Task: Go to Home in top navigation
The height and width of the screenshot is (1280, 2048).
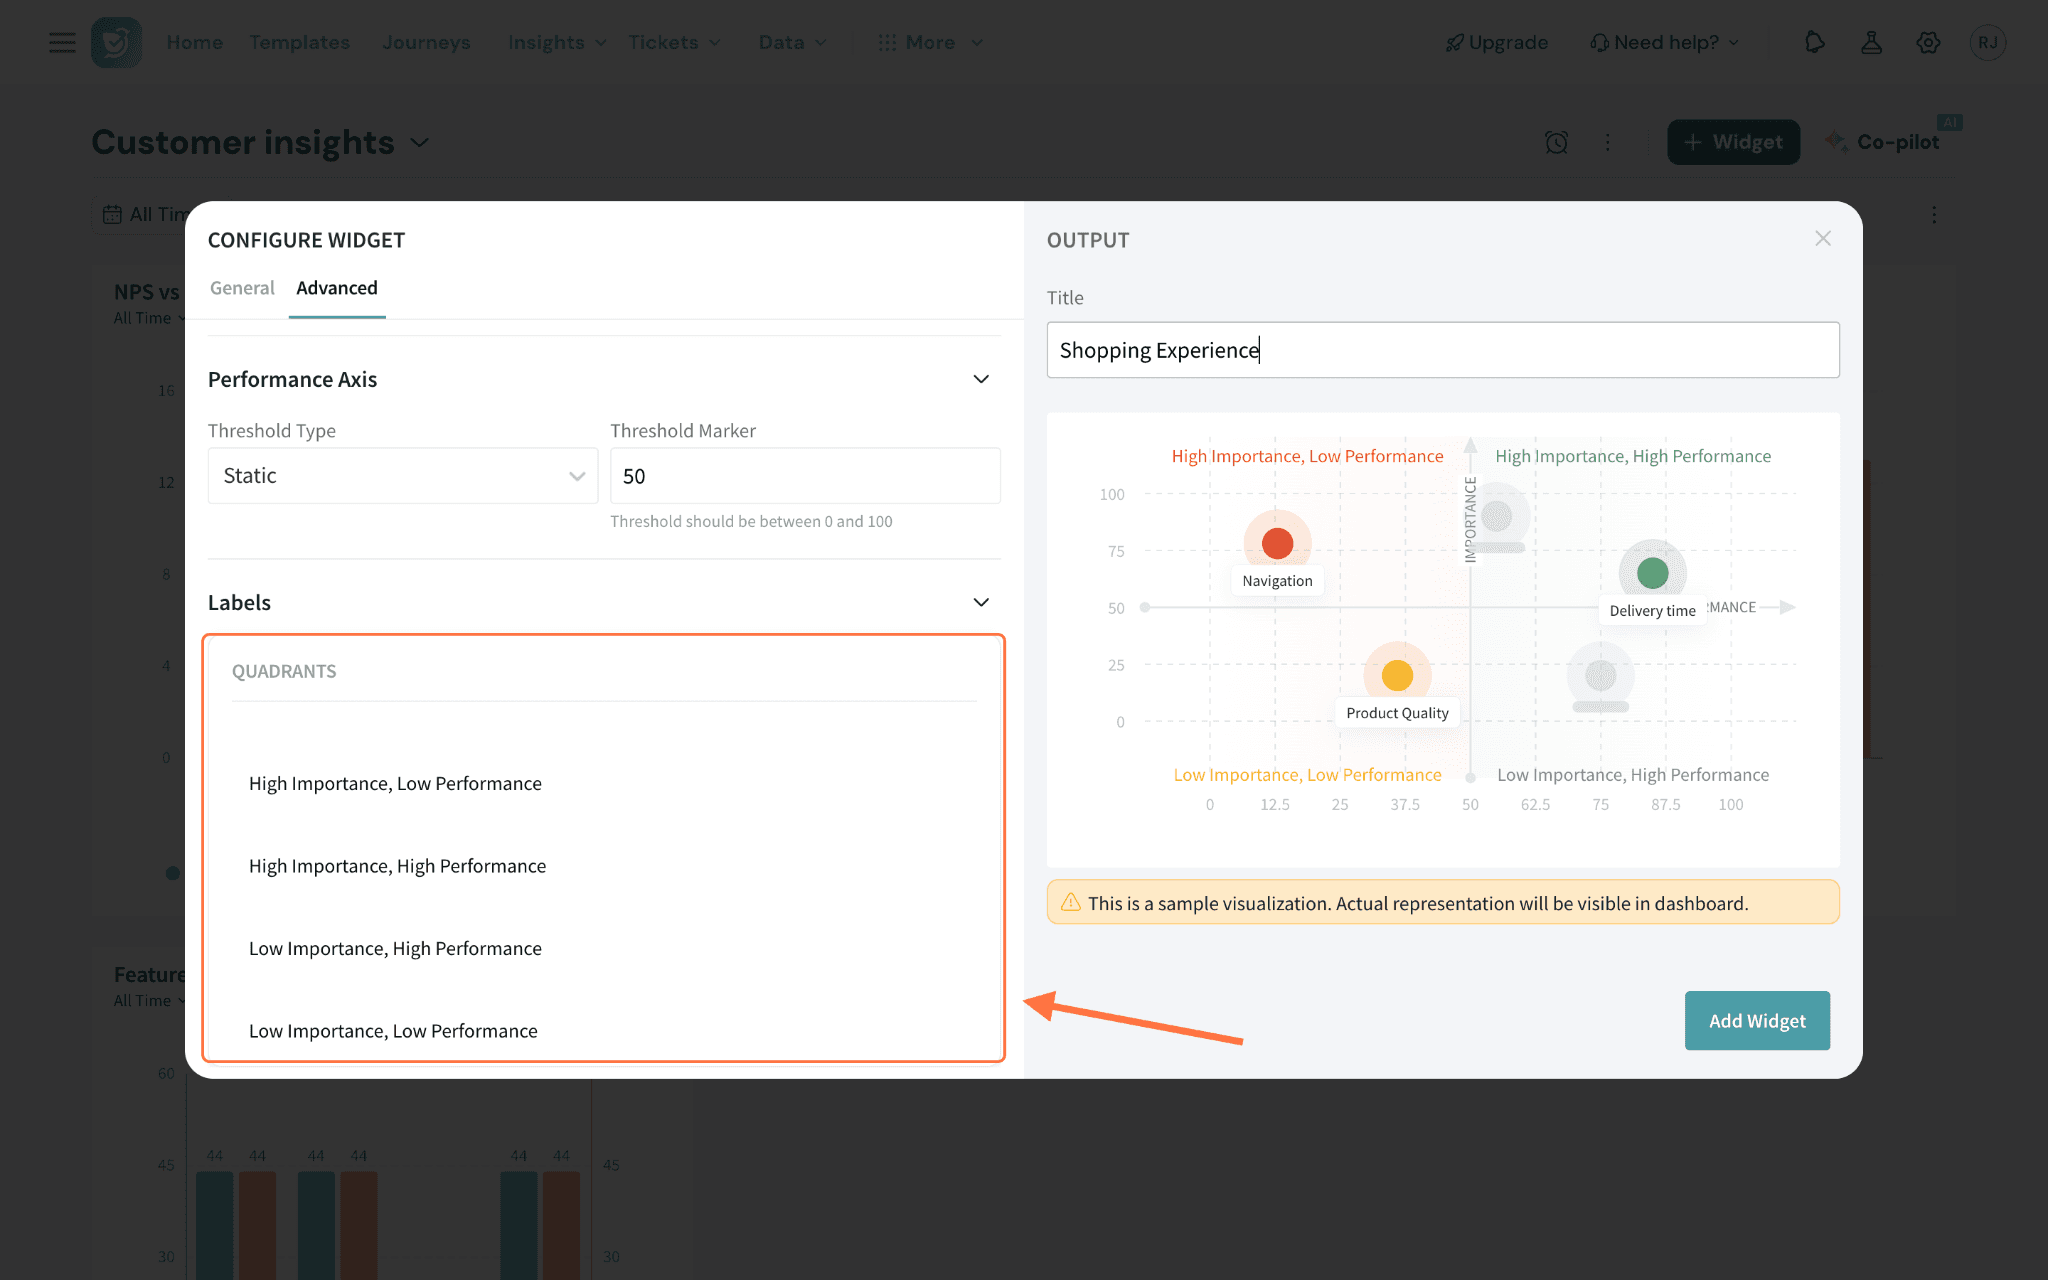Action: pyautogui.click(x=195, y=42)
